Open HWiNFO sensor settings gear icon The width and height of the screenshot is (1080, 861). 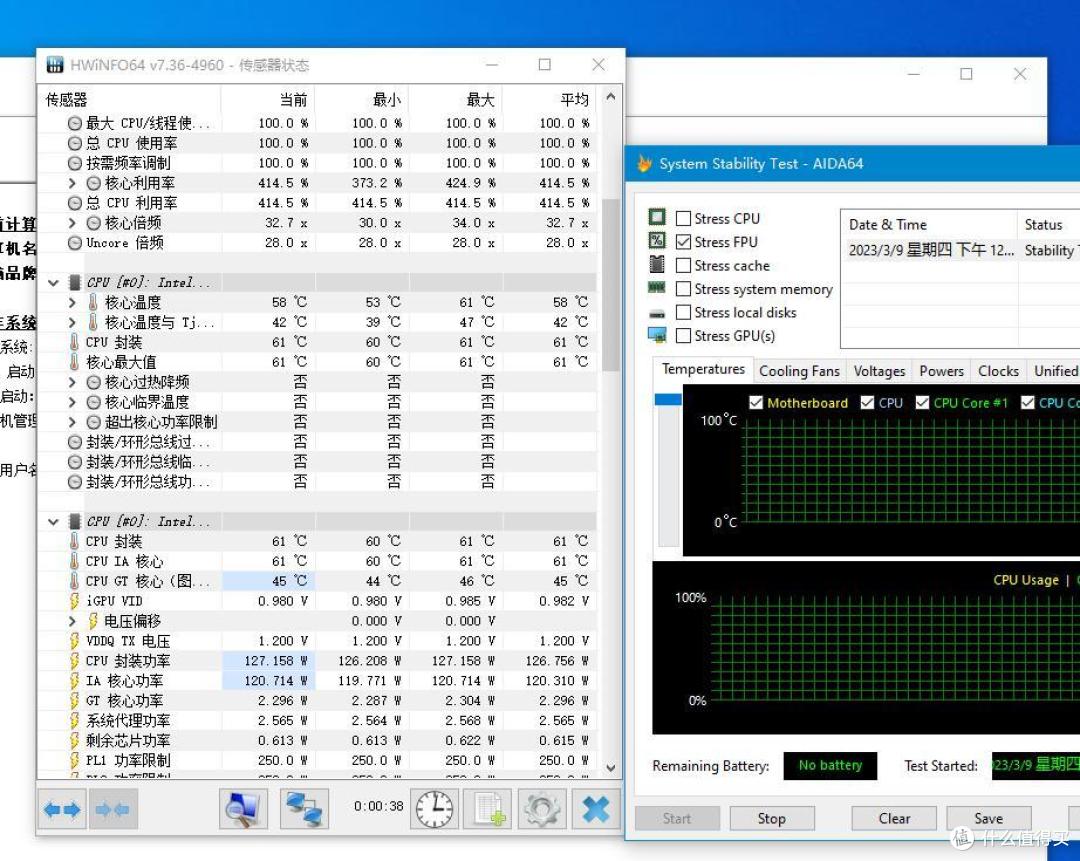tap(541, 809)
